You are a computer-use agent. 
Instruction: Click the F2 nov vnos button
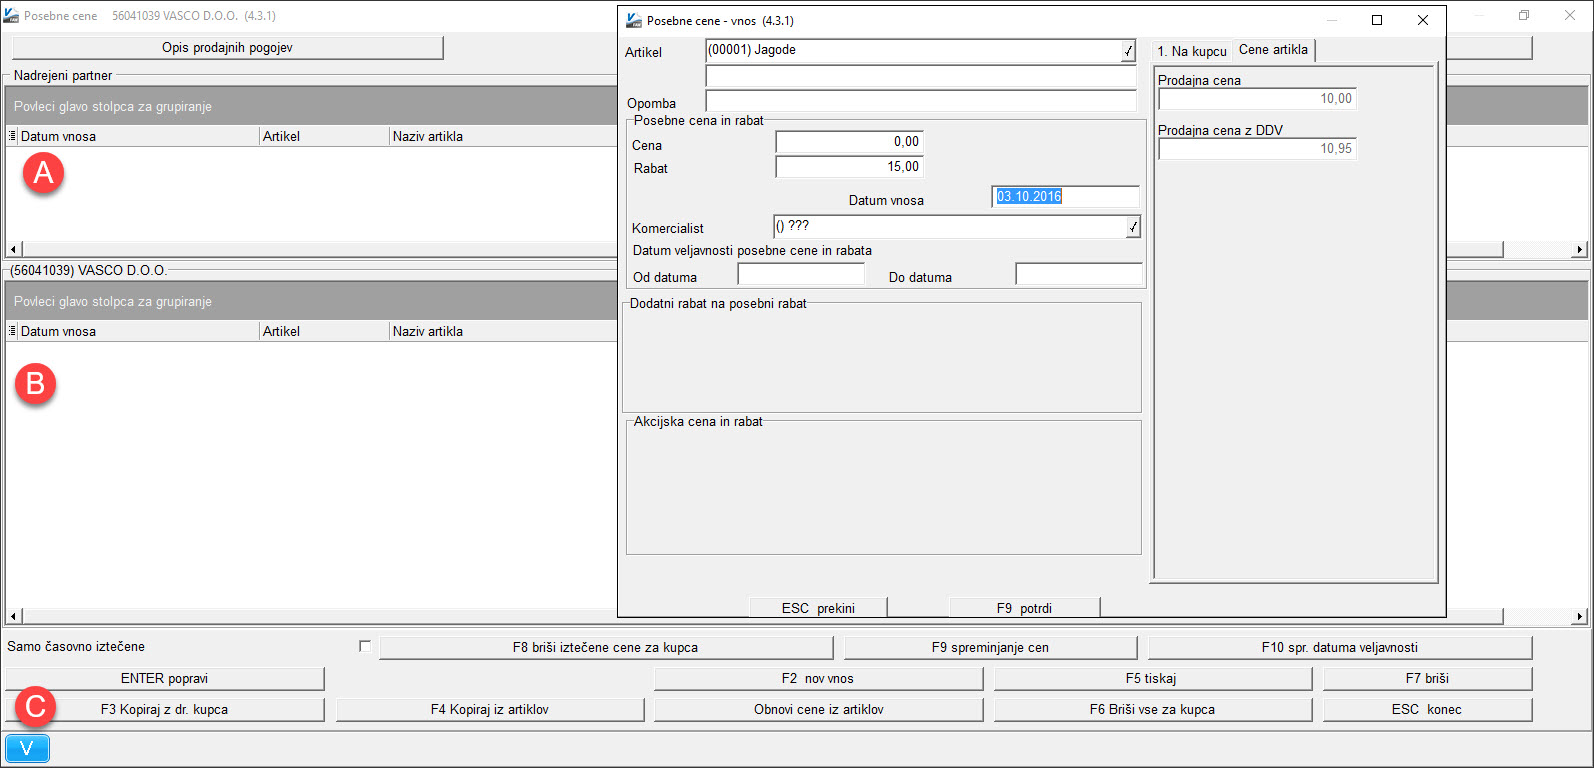coord(818,678)
